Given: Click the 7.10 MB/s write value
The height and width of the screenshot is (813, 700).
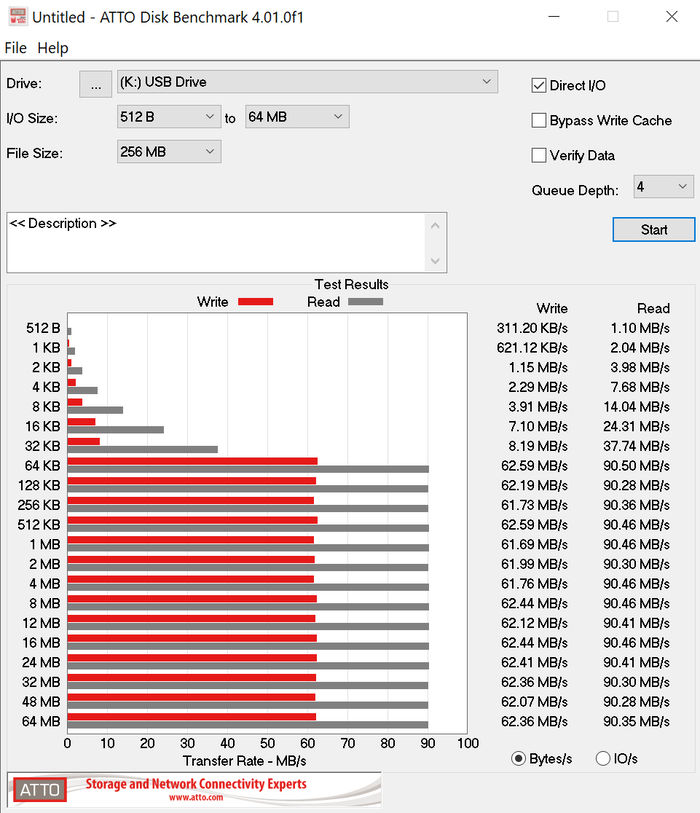Looking at the screenshot, I should coord(538,427).
